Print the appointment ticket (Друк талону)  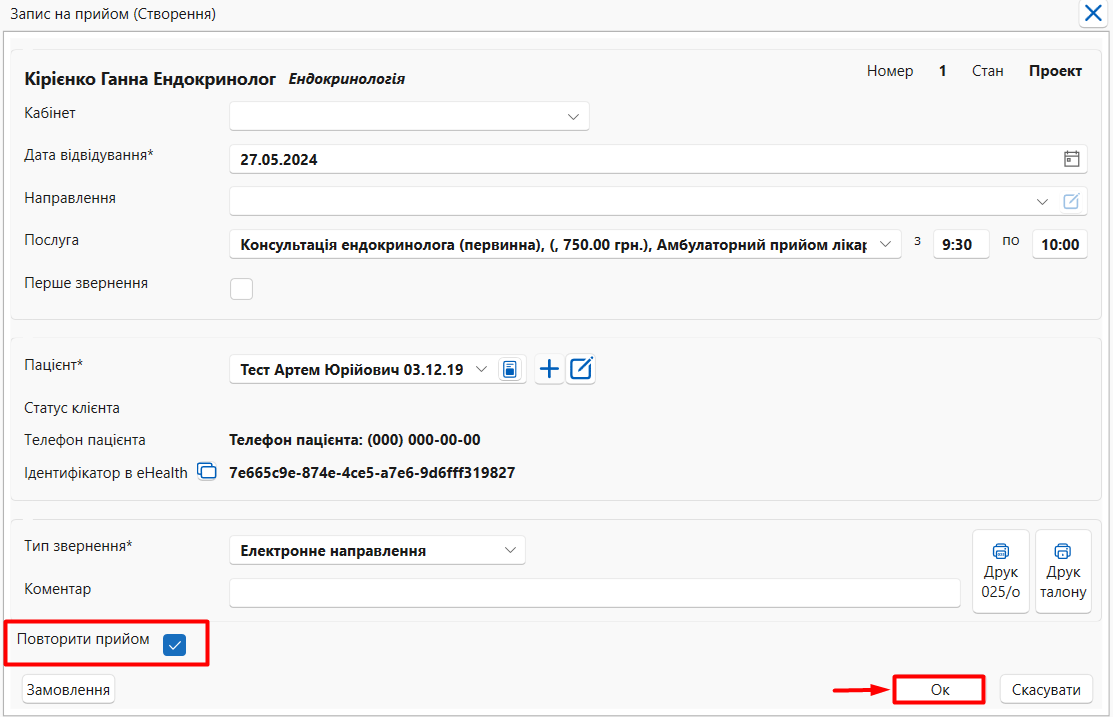coord(1063,571)
